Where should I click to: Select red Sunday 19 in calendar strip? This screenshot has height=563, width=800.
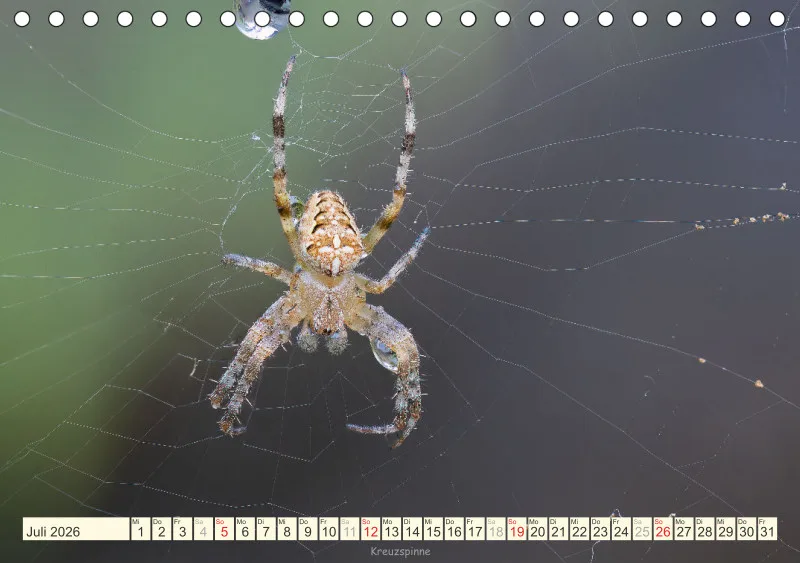click(x=517, y=529)
